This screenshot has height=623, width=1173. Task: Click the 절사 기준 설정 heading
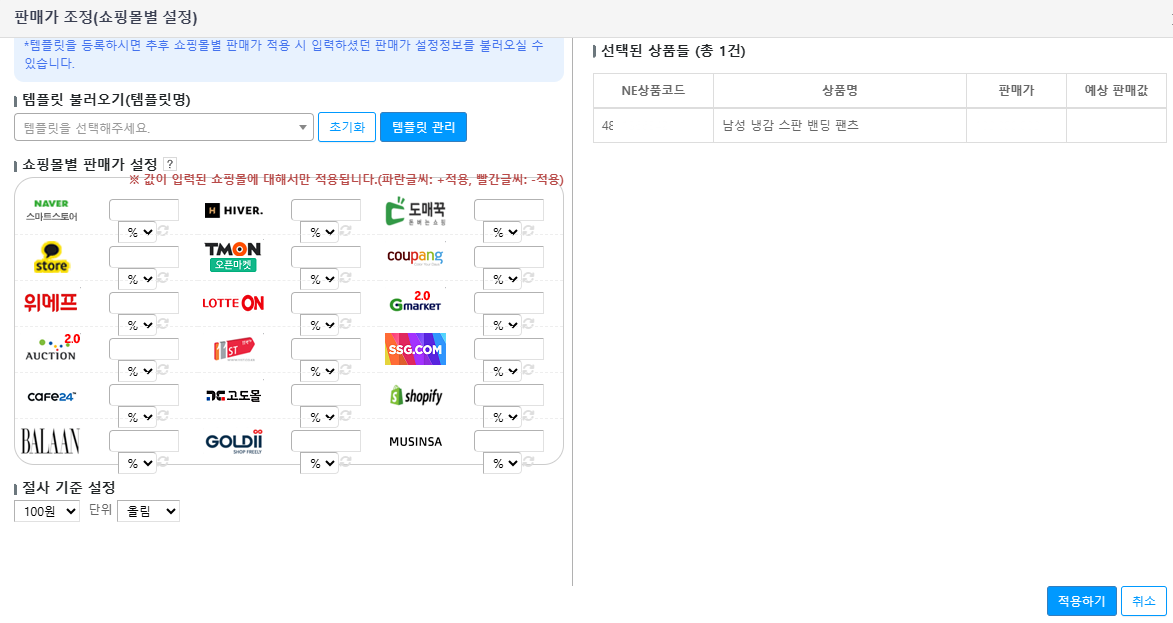point(68,488)
